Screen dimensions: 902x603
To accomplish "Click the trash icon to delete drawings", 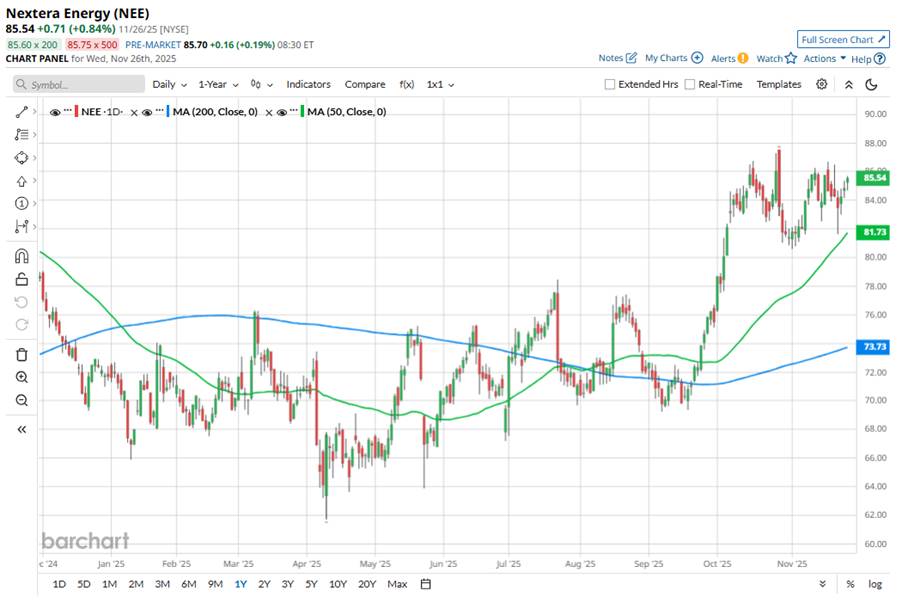I will click(x=21, y=354).
